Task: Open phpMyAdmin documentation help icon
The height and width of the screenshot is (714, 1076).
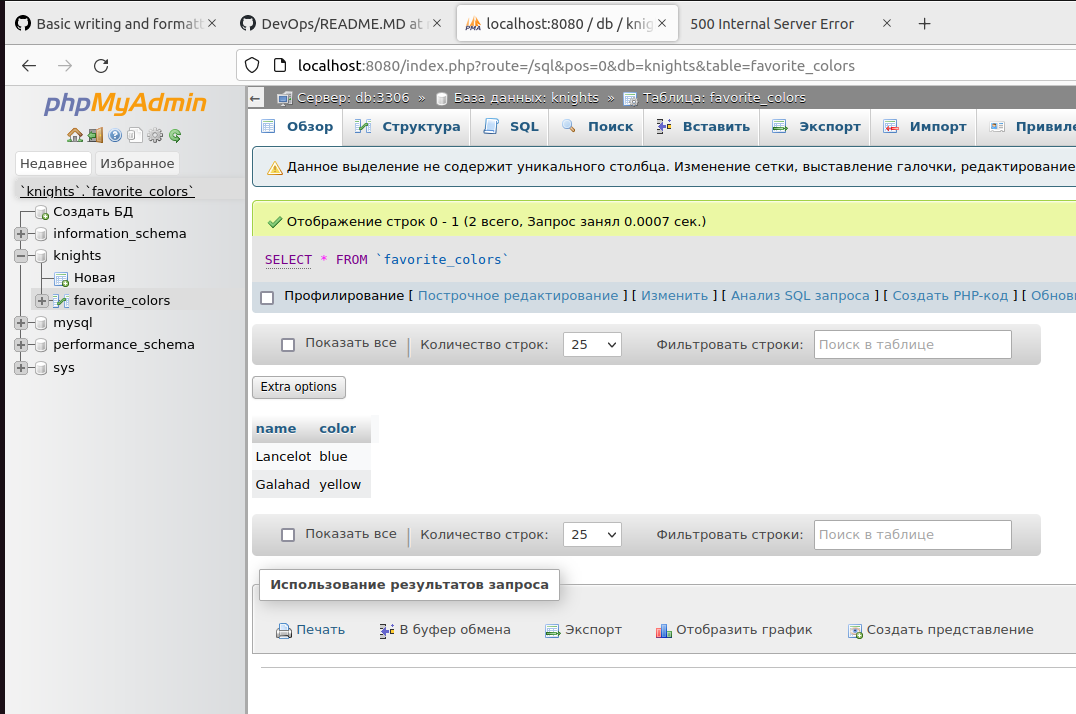Action: pyautogui.click(x=115, y=135)
